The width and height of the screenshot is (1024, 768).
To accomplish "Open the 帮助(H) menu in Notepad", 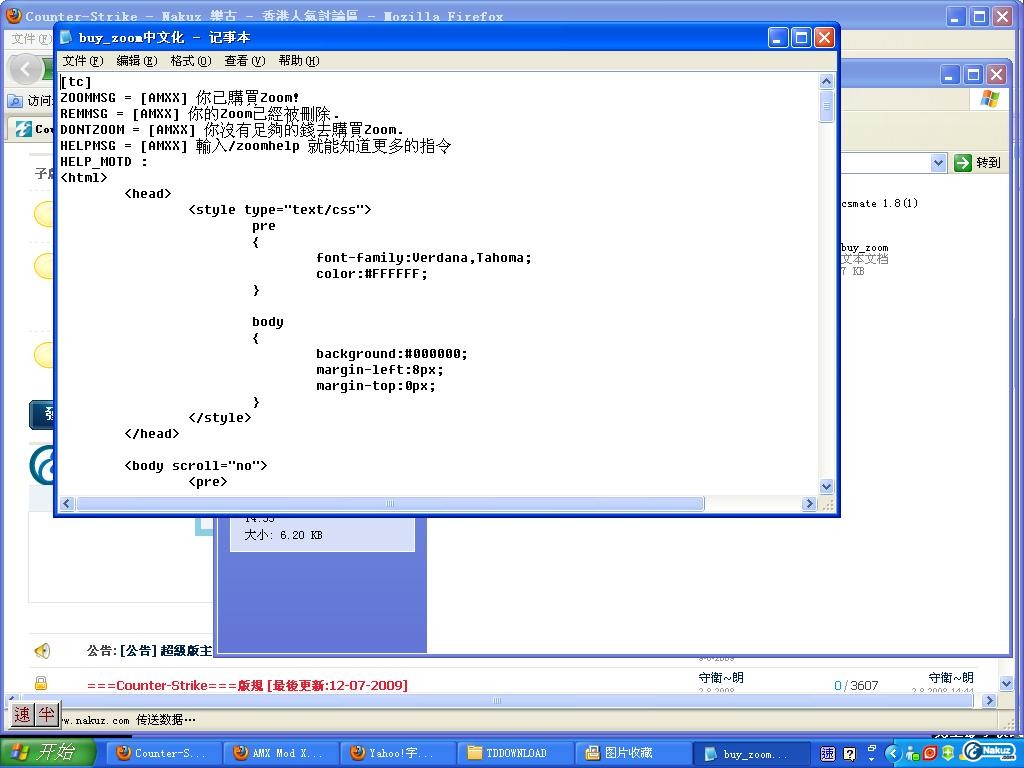I will click(x=298, y=61).
